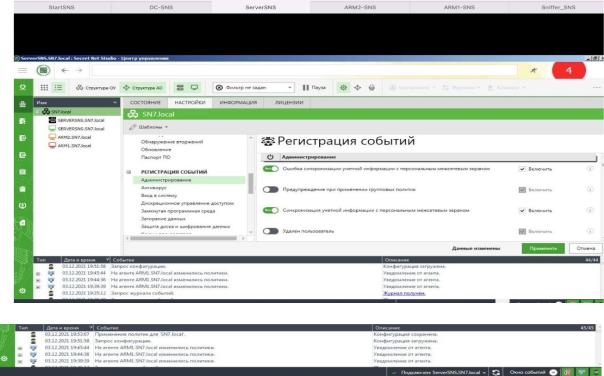604x376 pixels.
Task: Collapse the SN7.local tree node
Action: (38, 112)
